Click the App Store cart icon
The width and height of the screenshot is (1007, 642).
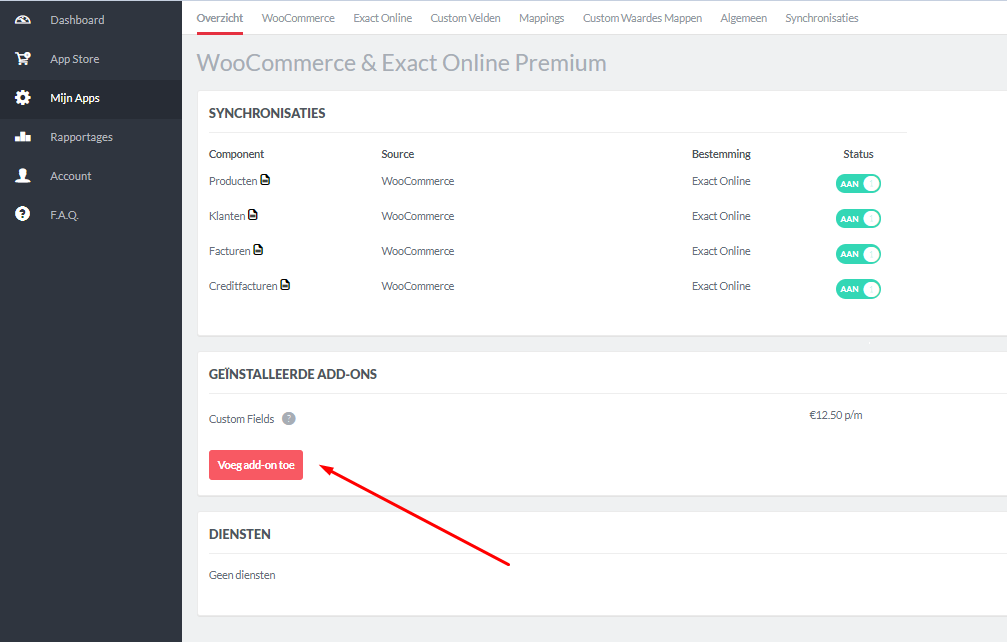click(x=22, y=58)
